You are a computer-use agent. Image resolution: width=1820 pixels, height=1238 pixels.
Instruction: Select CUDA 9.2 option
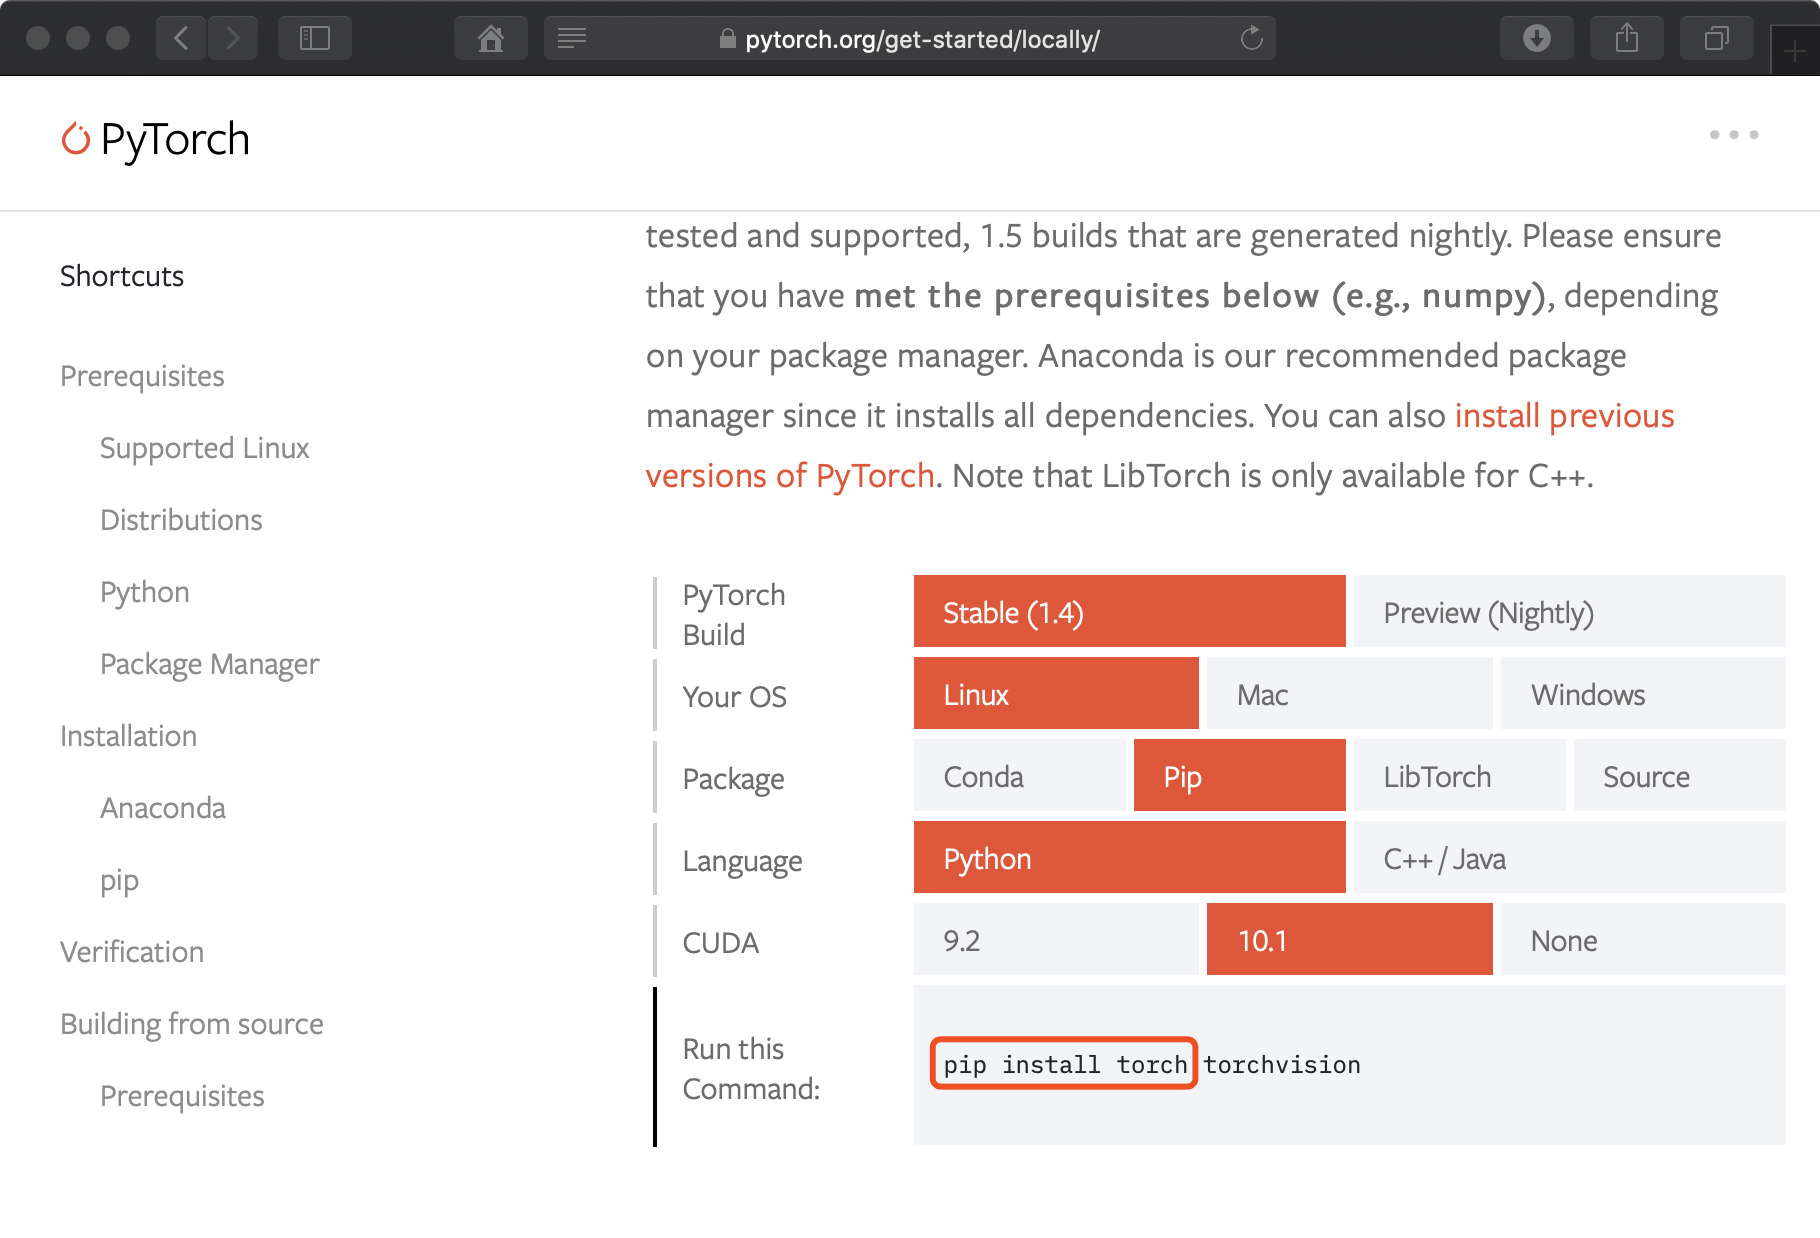[x=1056, y=940]
